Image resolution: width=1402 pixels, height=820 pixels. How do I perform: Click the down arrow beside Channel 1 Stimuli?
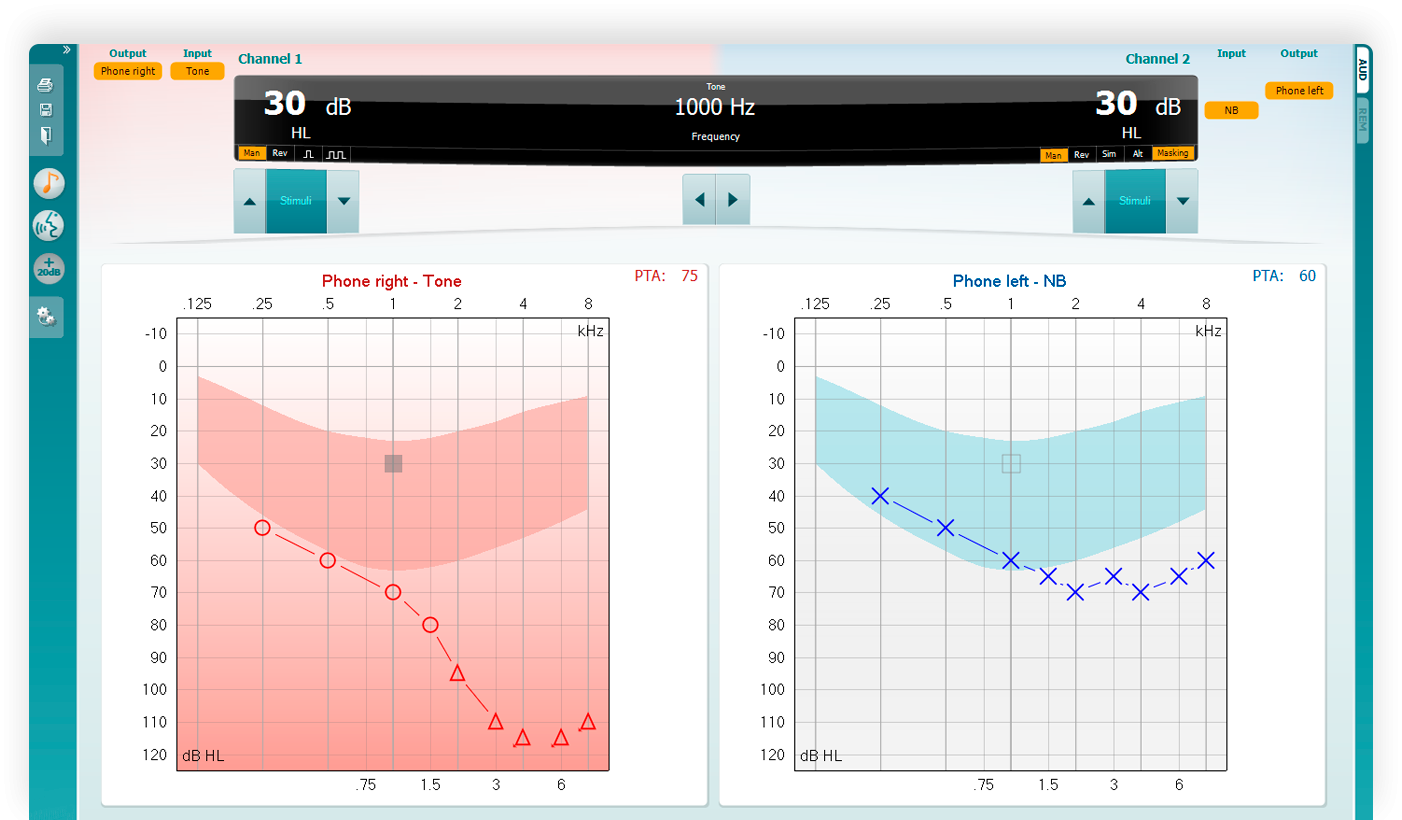343,200
